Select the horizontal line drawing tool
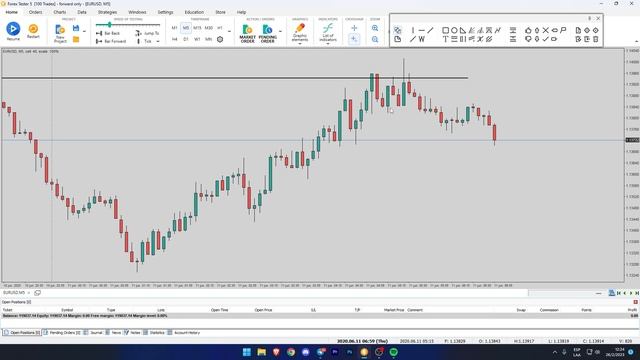 (421, 30)
